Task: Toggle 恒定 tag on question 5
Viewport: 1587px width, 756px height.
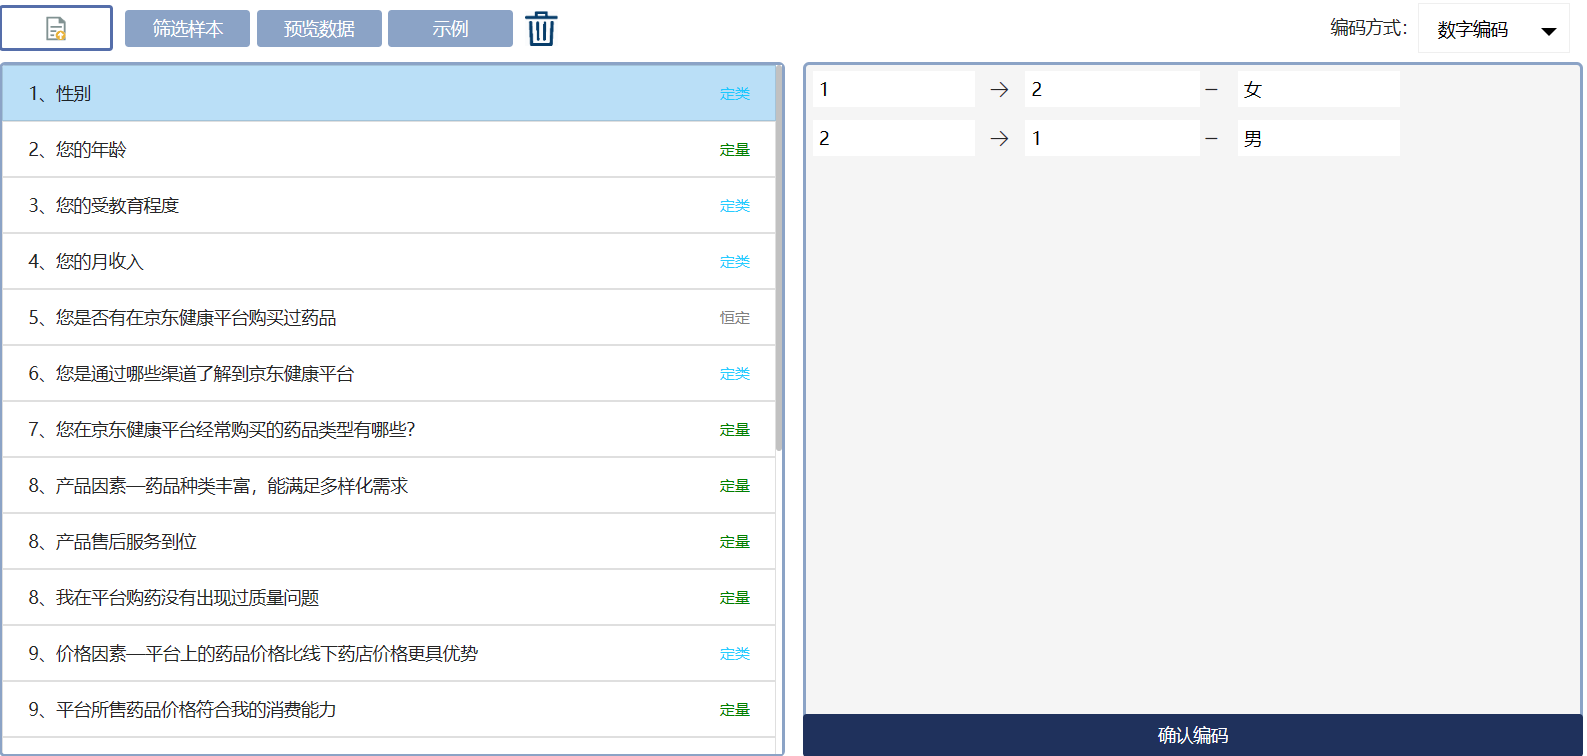Action: pyautogui.click(x=734, y=318)
